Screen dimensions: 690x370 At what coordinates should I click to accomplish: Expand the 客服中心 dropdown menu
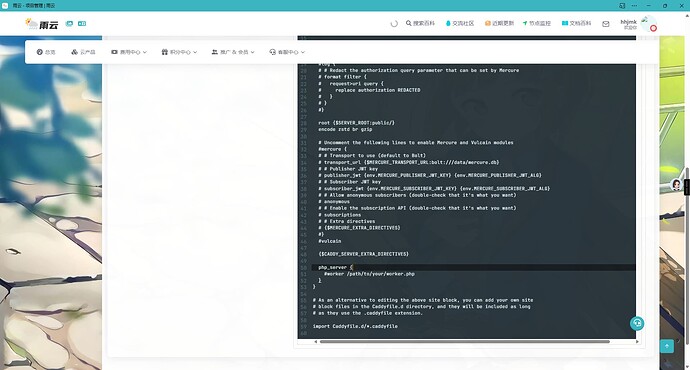coord(287,52)
